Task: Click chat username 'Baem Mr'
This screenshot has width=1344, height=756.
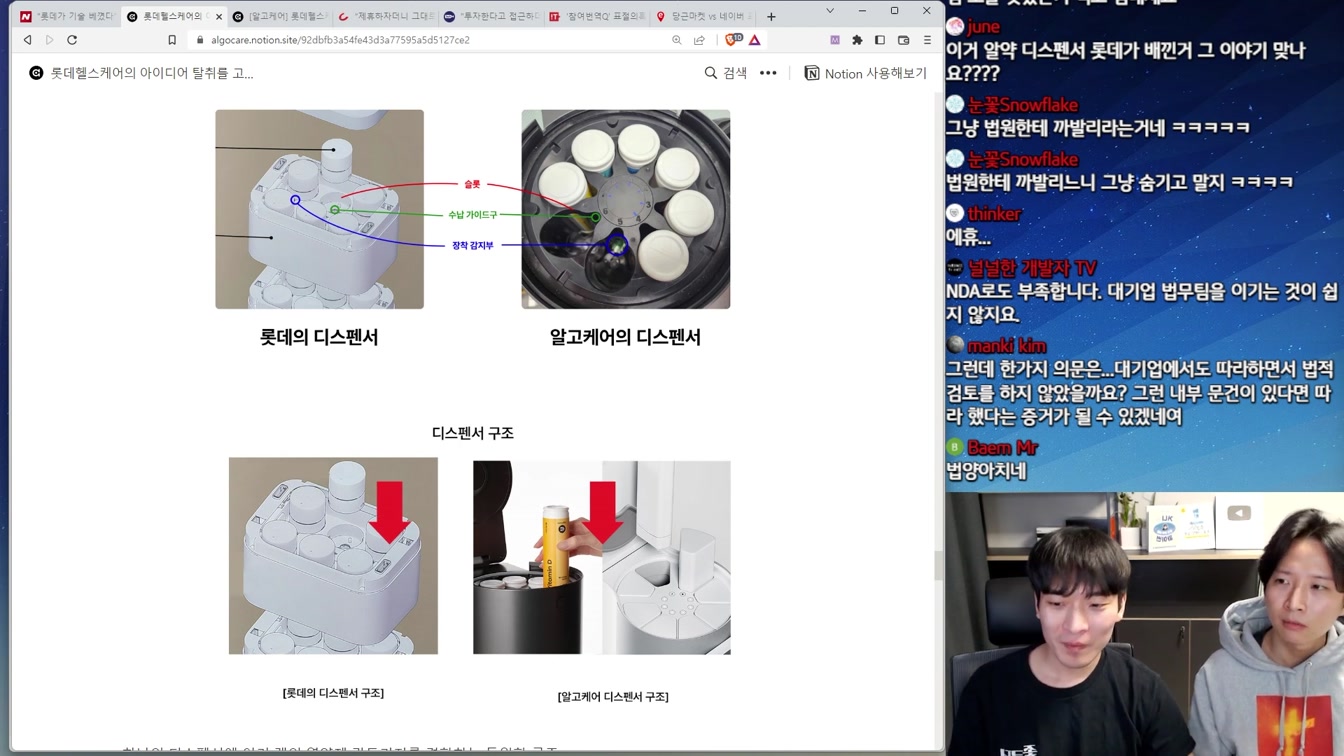Action: (1002, 448)
